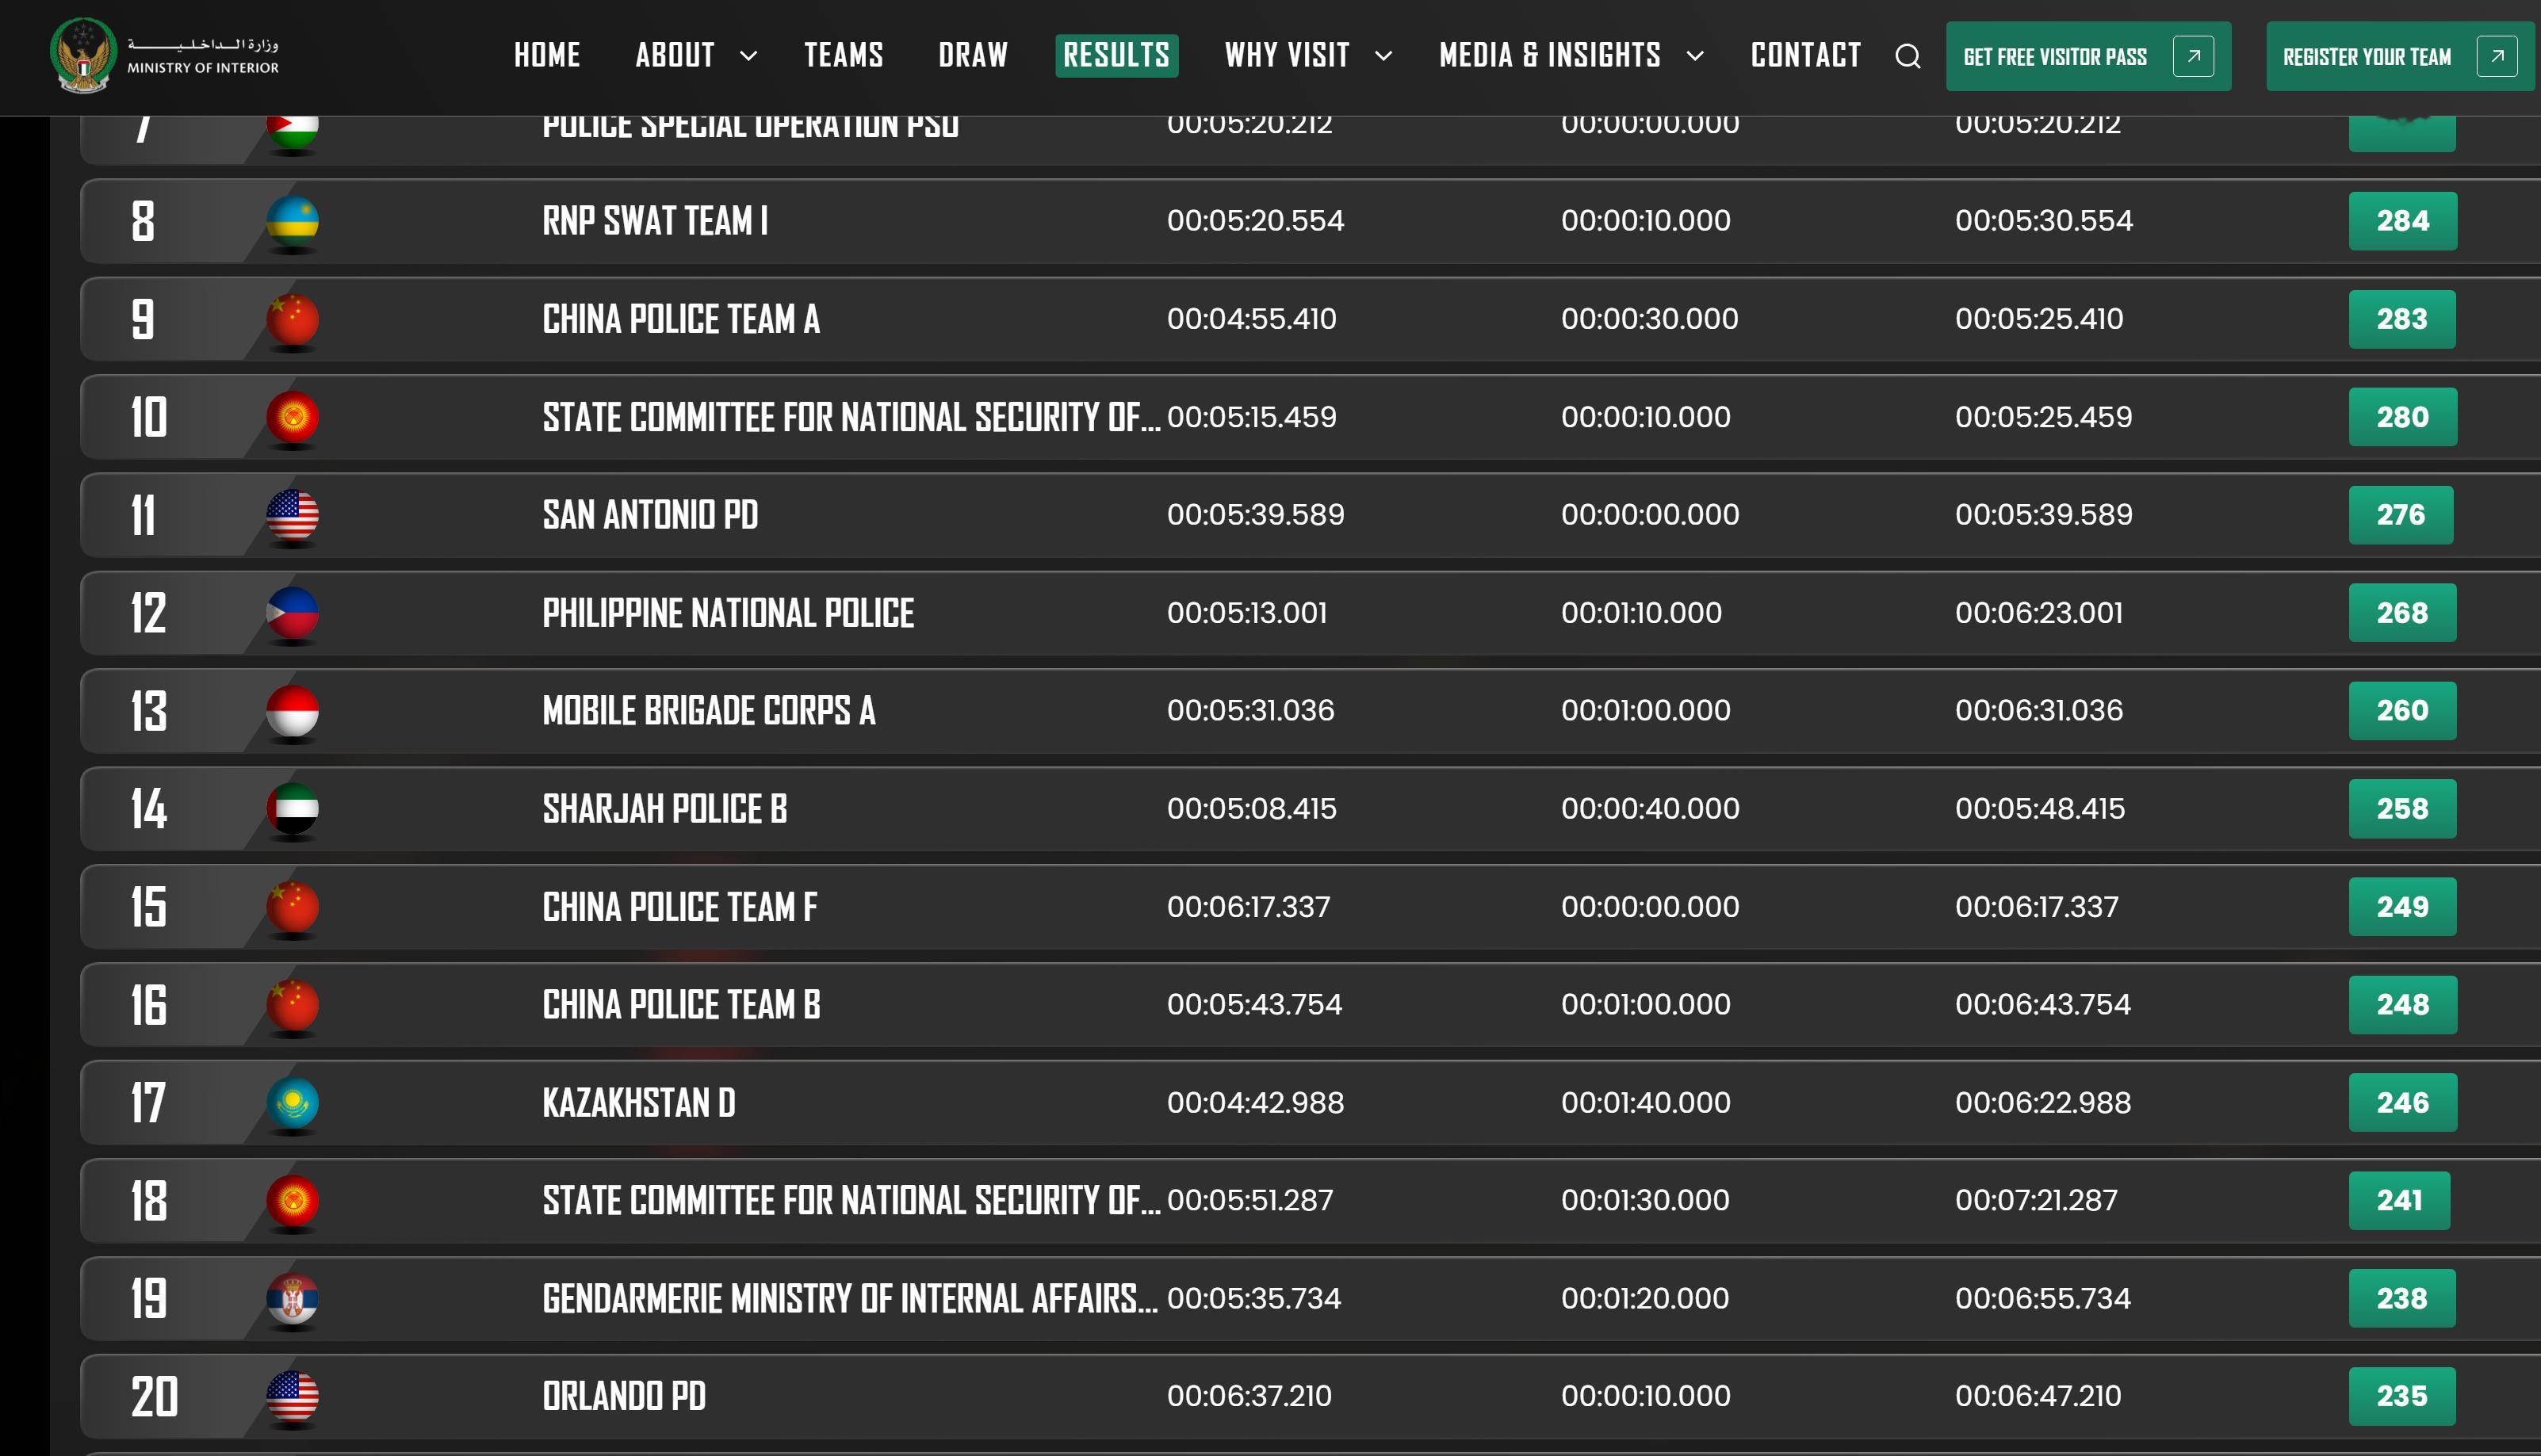Image resolution: width=2541 pixels, height=1456 pixels.
Task: Click the Home navigation link
Action: pos(546,55)
